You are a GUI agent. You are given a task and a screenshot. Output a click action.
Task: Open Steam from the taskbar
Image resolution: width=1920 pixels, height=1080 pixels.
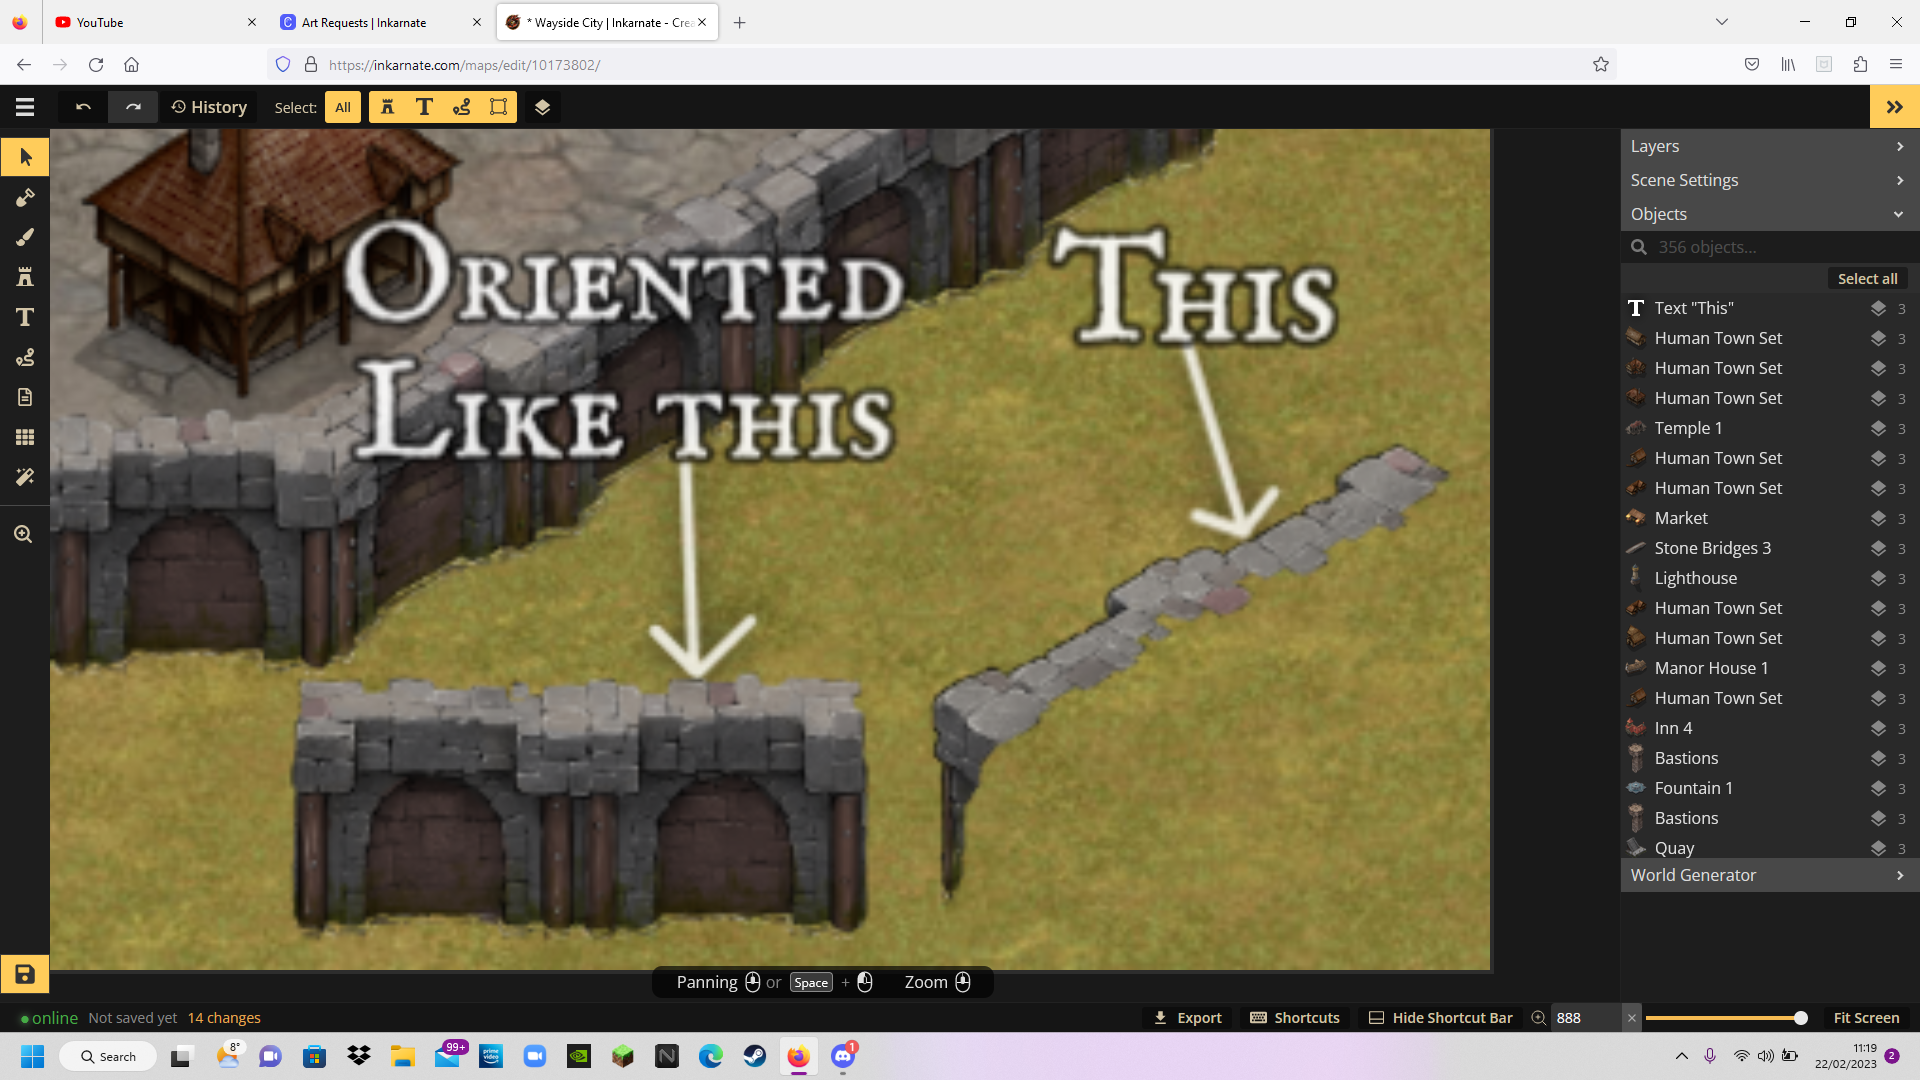755,1056
